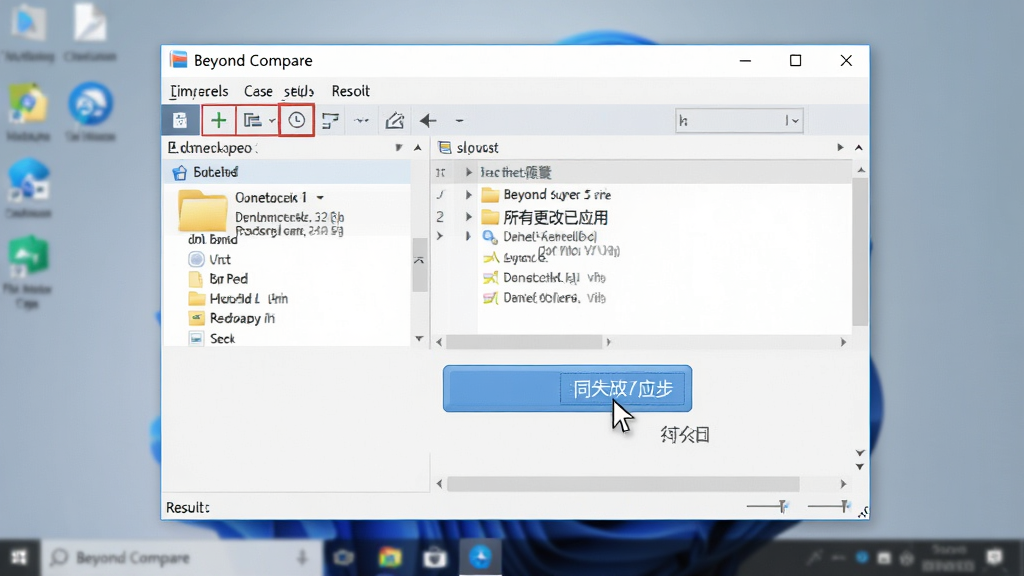Click the taskbar camera icon
The width and height of the screenshot is (1024, 576).
click(x=344, y=558)
